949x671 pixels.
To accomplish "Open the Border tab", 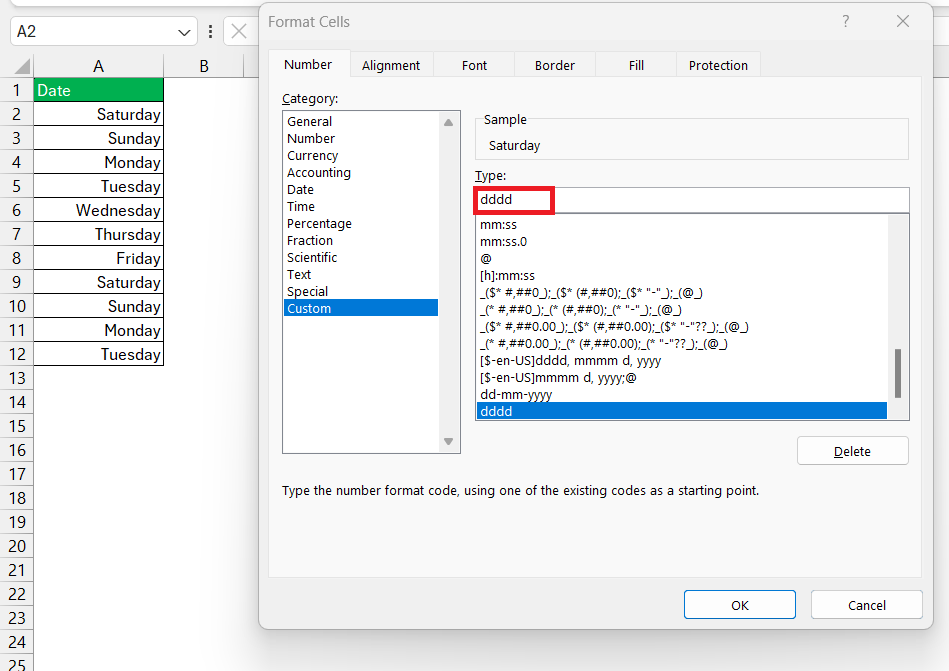I will point(554,65).
